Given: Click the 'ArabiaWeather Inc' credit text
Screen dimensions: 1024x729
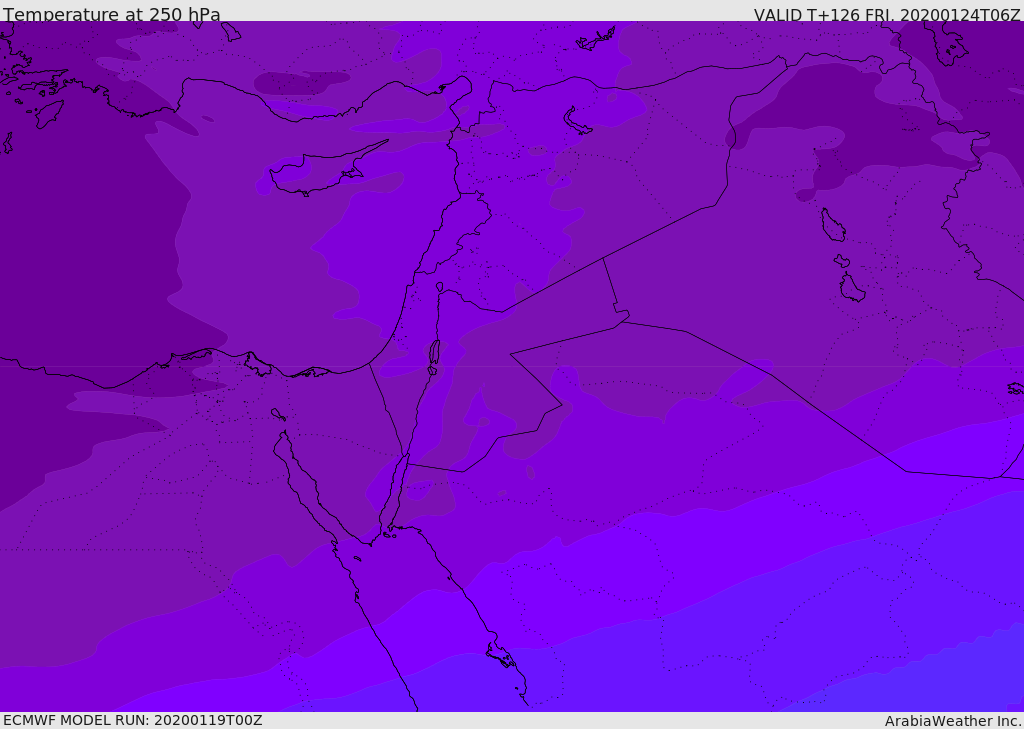Looking at the screenshot, I should 952,721.
